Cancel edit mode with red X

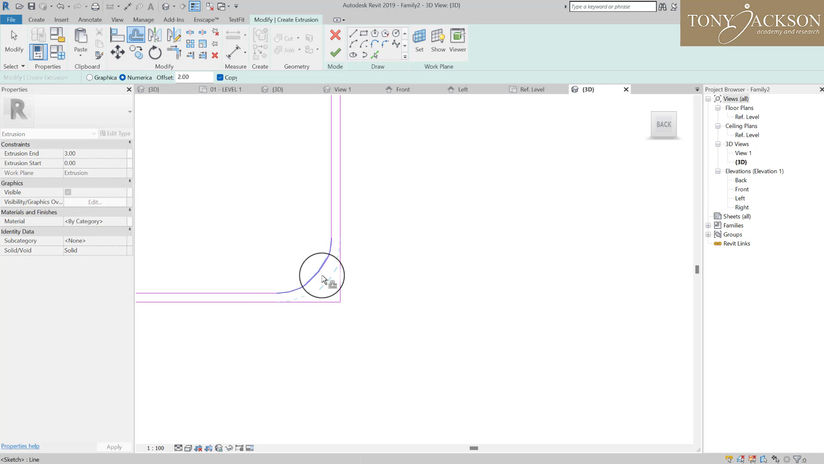335,35
